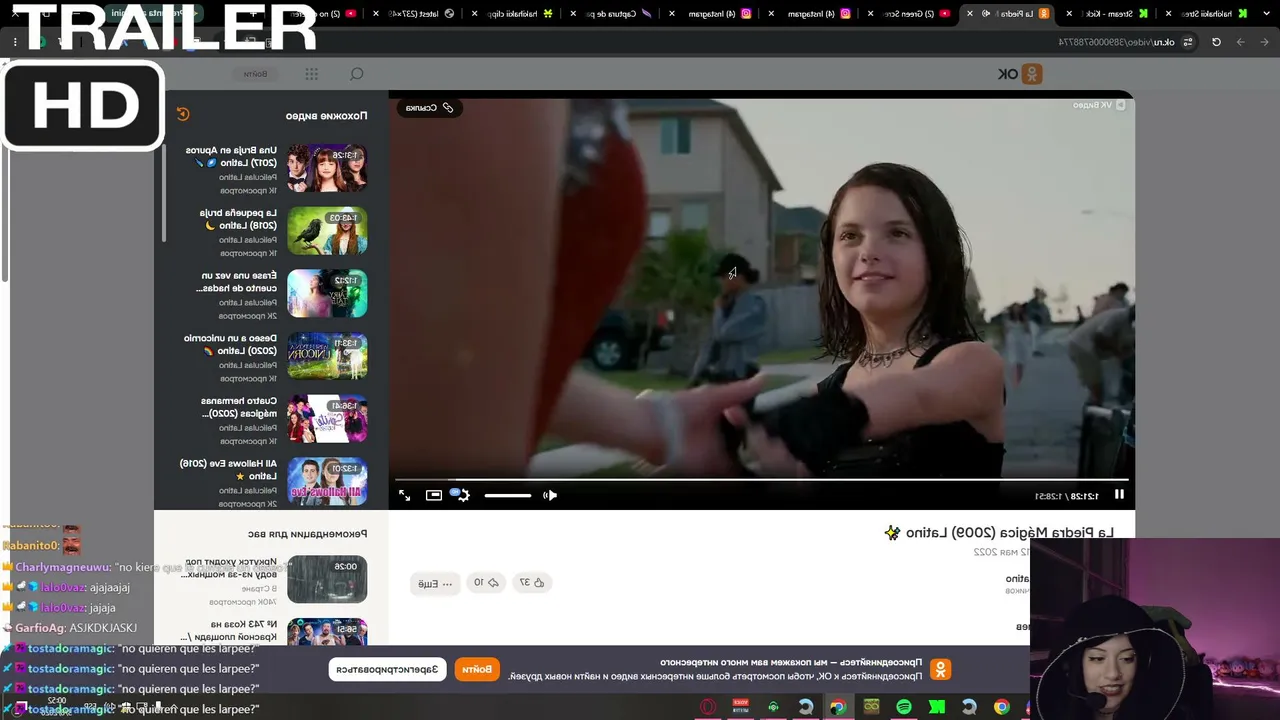Click the Una Bruja en Apuros title
The image size is (1280, 720).
click(231, 156)
